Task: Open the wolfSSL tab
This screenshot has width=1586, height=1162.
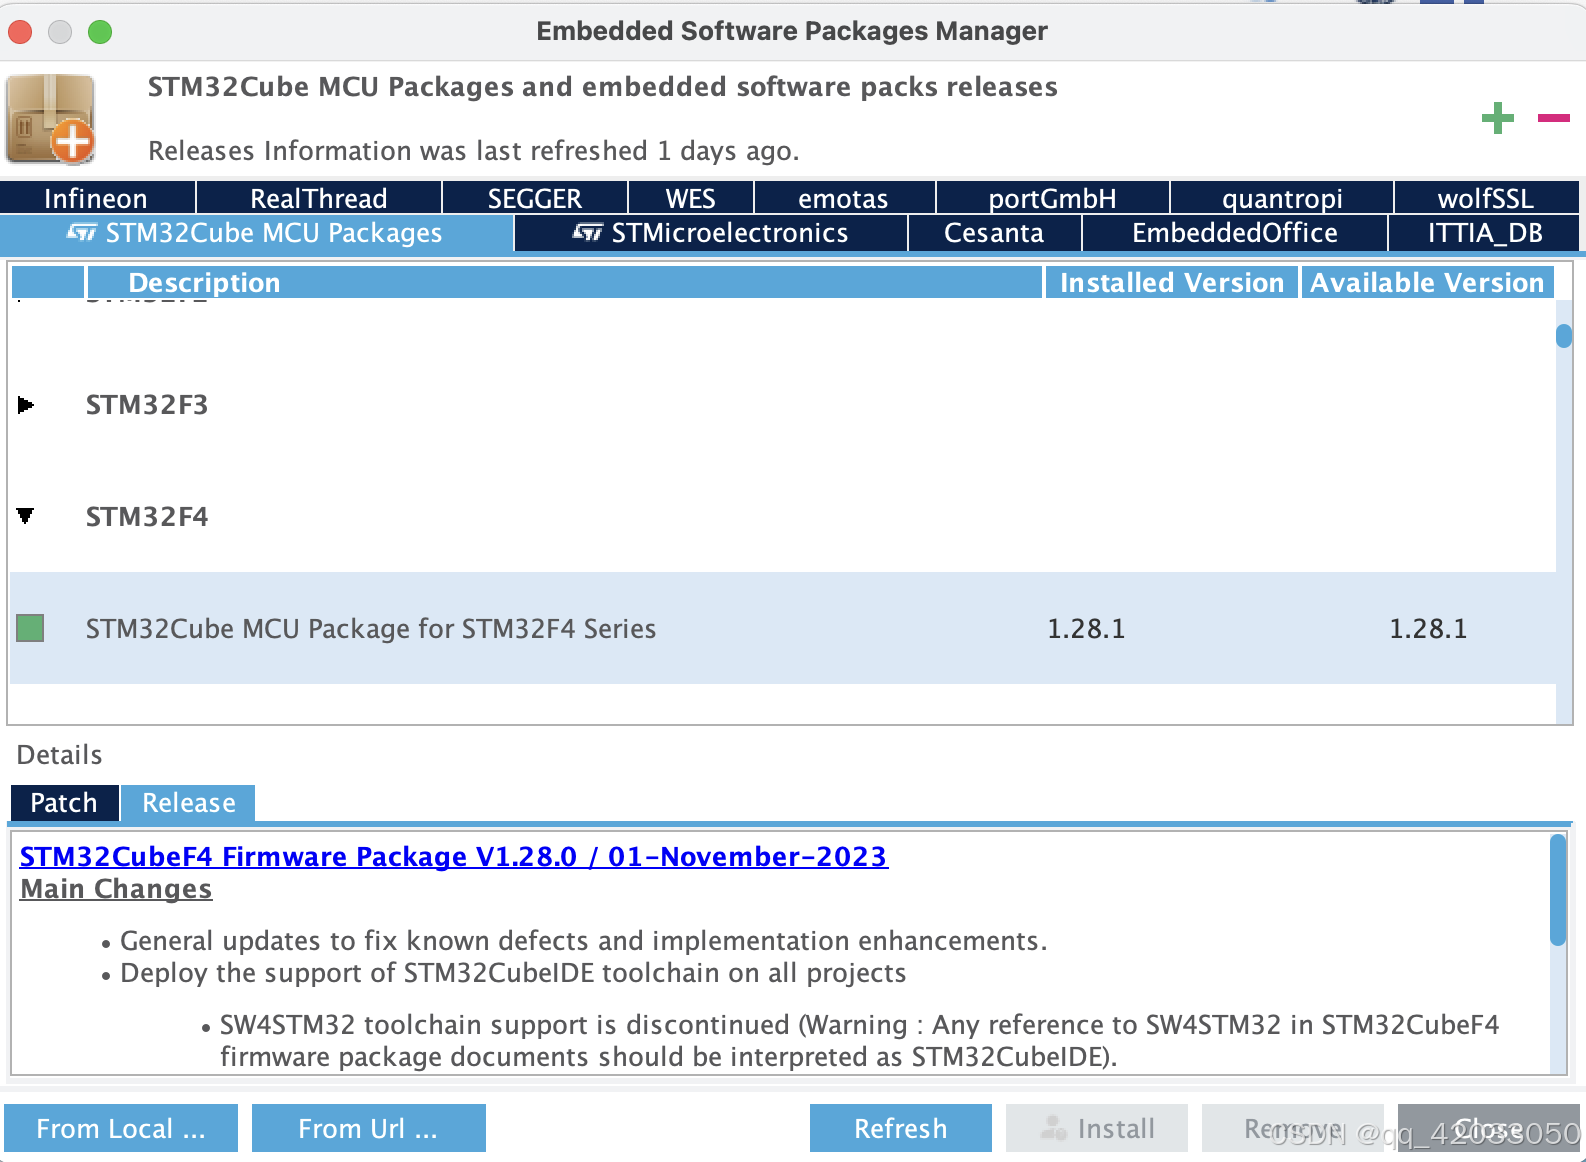Action: (x=1485, y=198)
